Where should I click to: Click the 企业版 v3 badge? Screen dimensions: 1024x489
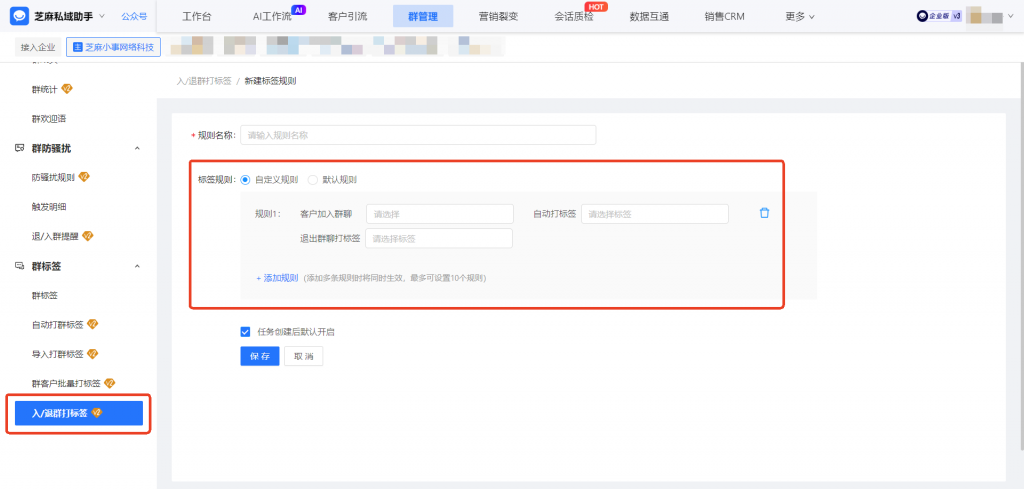pos(939,16)
